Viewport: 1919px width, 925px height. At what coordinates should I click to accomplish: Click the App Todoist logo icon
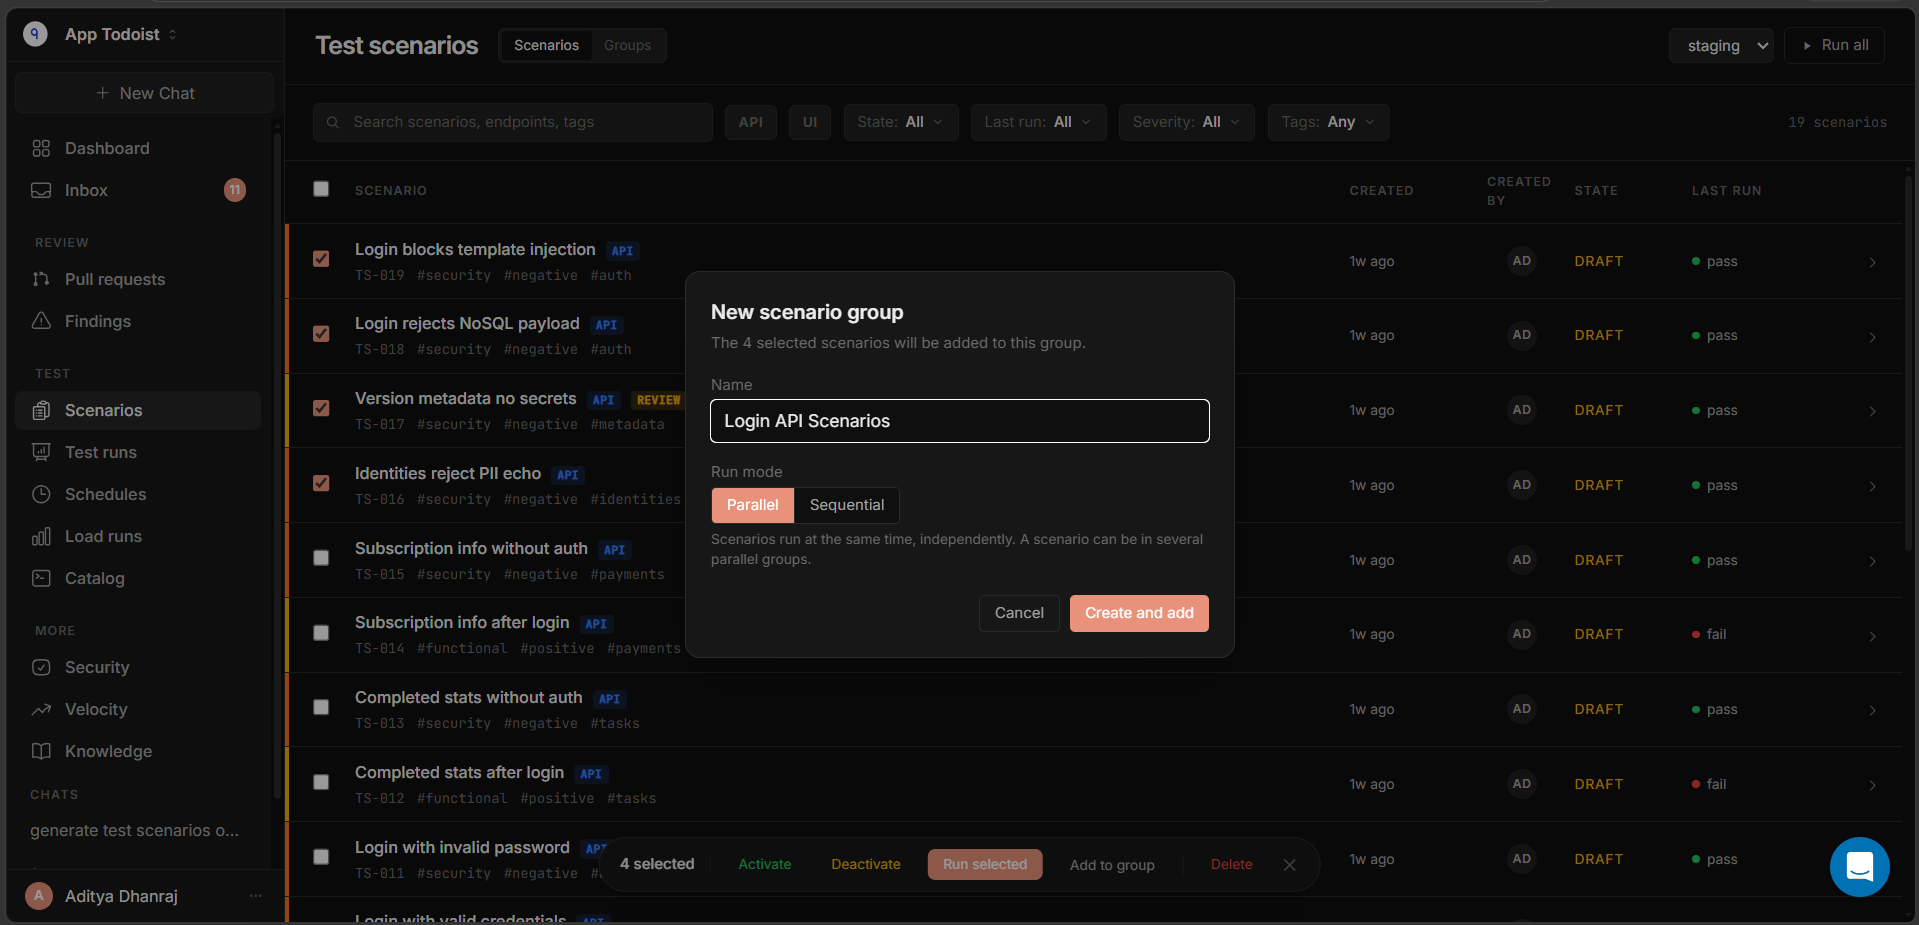click(35, 34)
